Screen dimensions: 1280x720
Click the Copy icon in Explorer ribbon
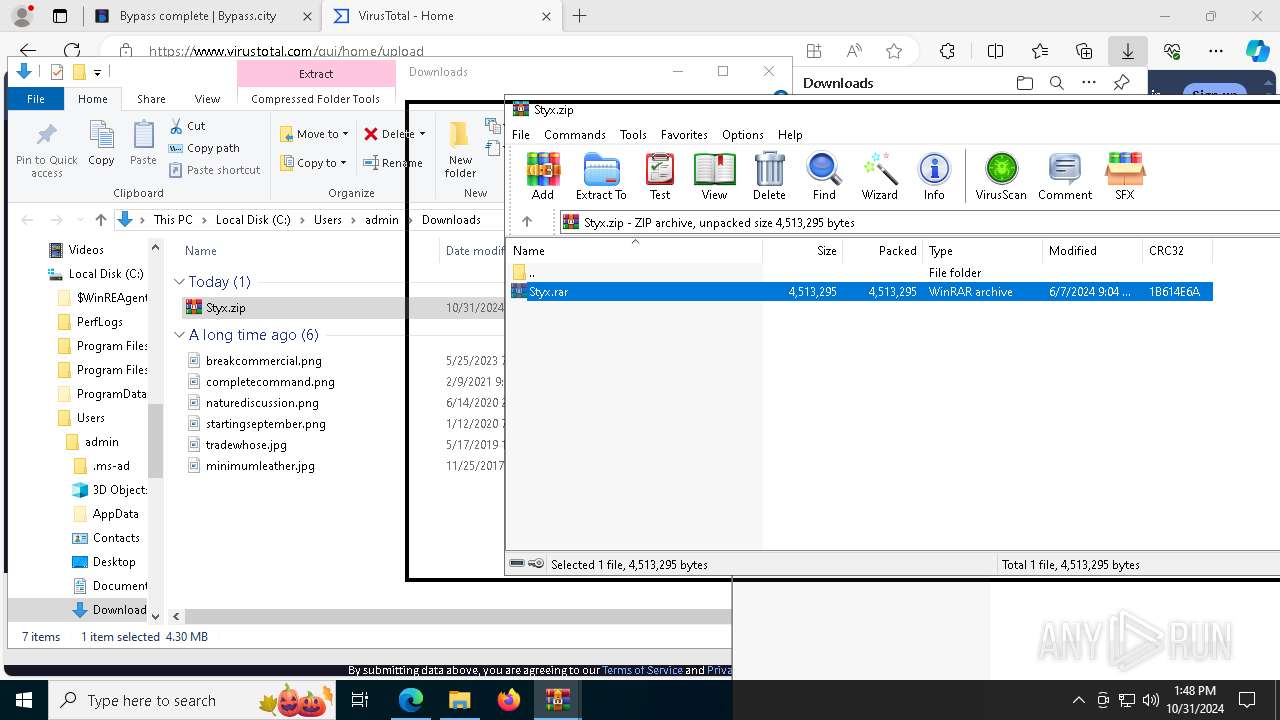[x=101, y=143]
